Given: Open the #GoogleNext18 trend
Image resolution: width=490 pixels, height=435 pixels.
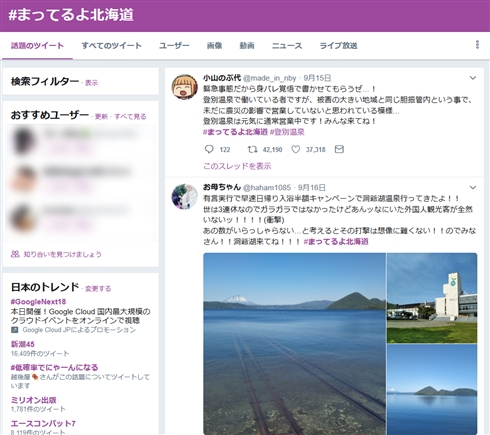Looking at the screenshot, I should click(38, 302).
